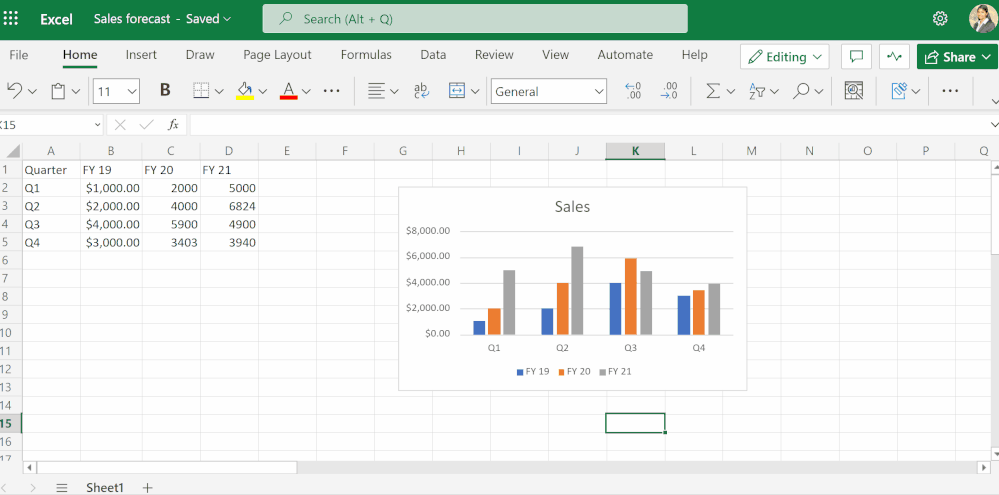Apply the red font color
This screenshot has height=495, width=999.
[289, 91]
